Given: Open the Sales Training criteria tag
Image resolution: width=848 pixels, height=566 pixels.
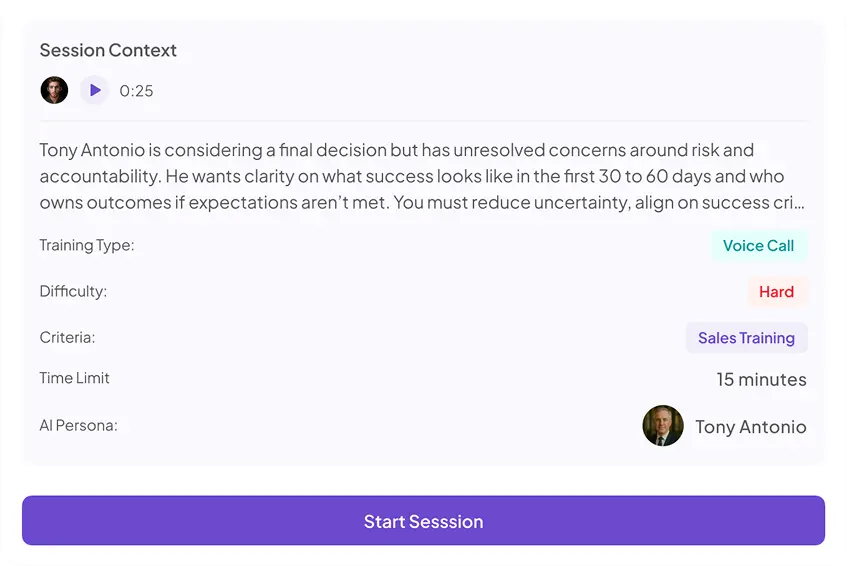Looking at the screenshot, I should coord(746,338).
